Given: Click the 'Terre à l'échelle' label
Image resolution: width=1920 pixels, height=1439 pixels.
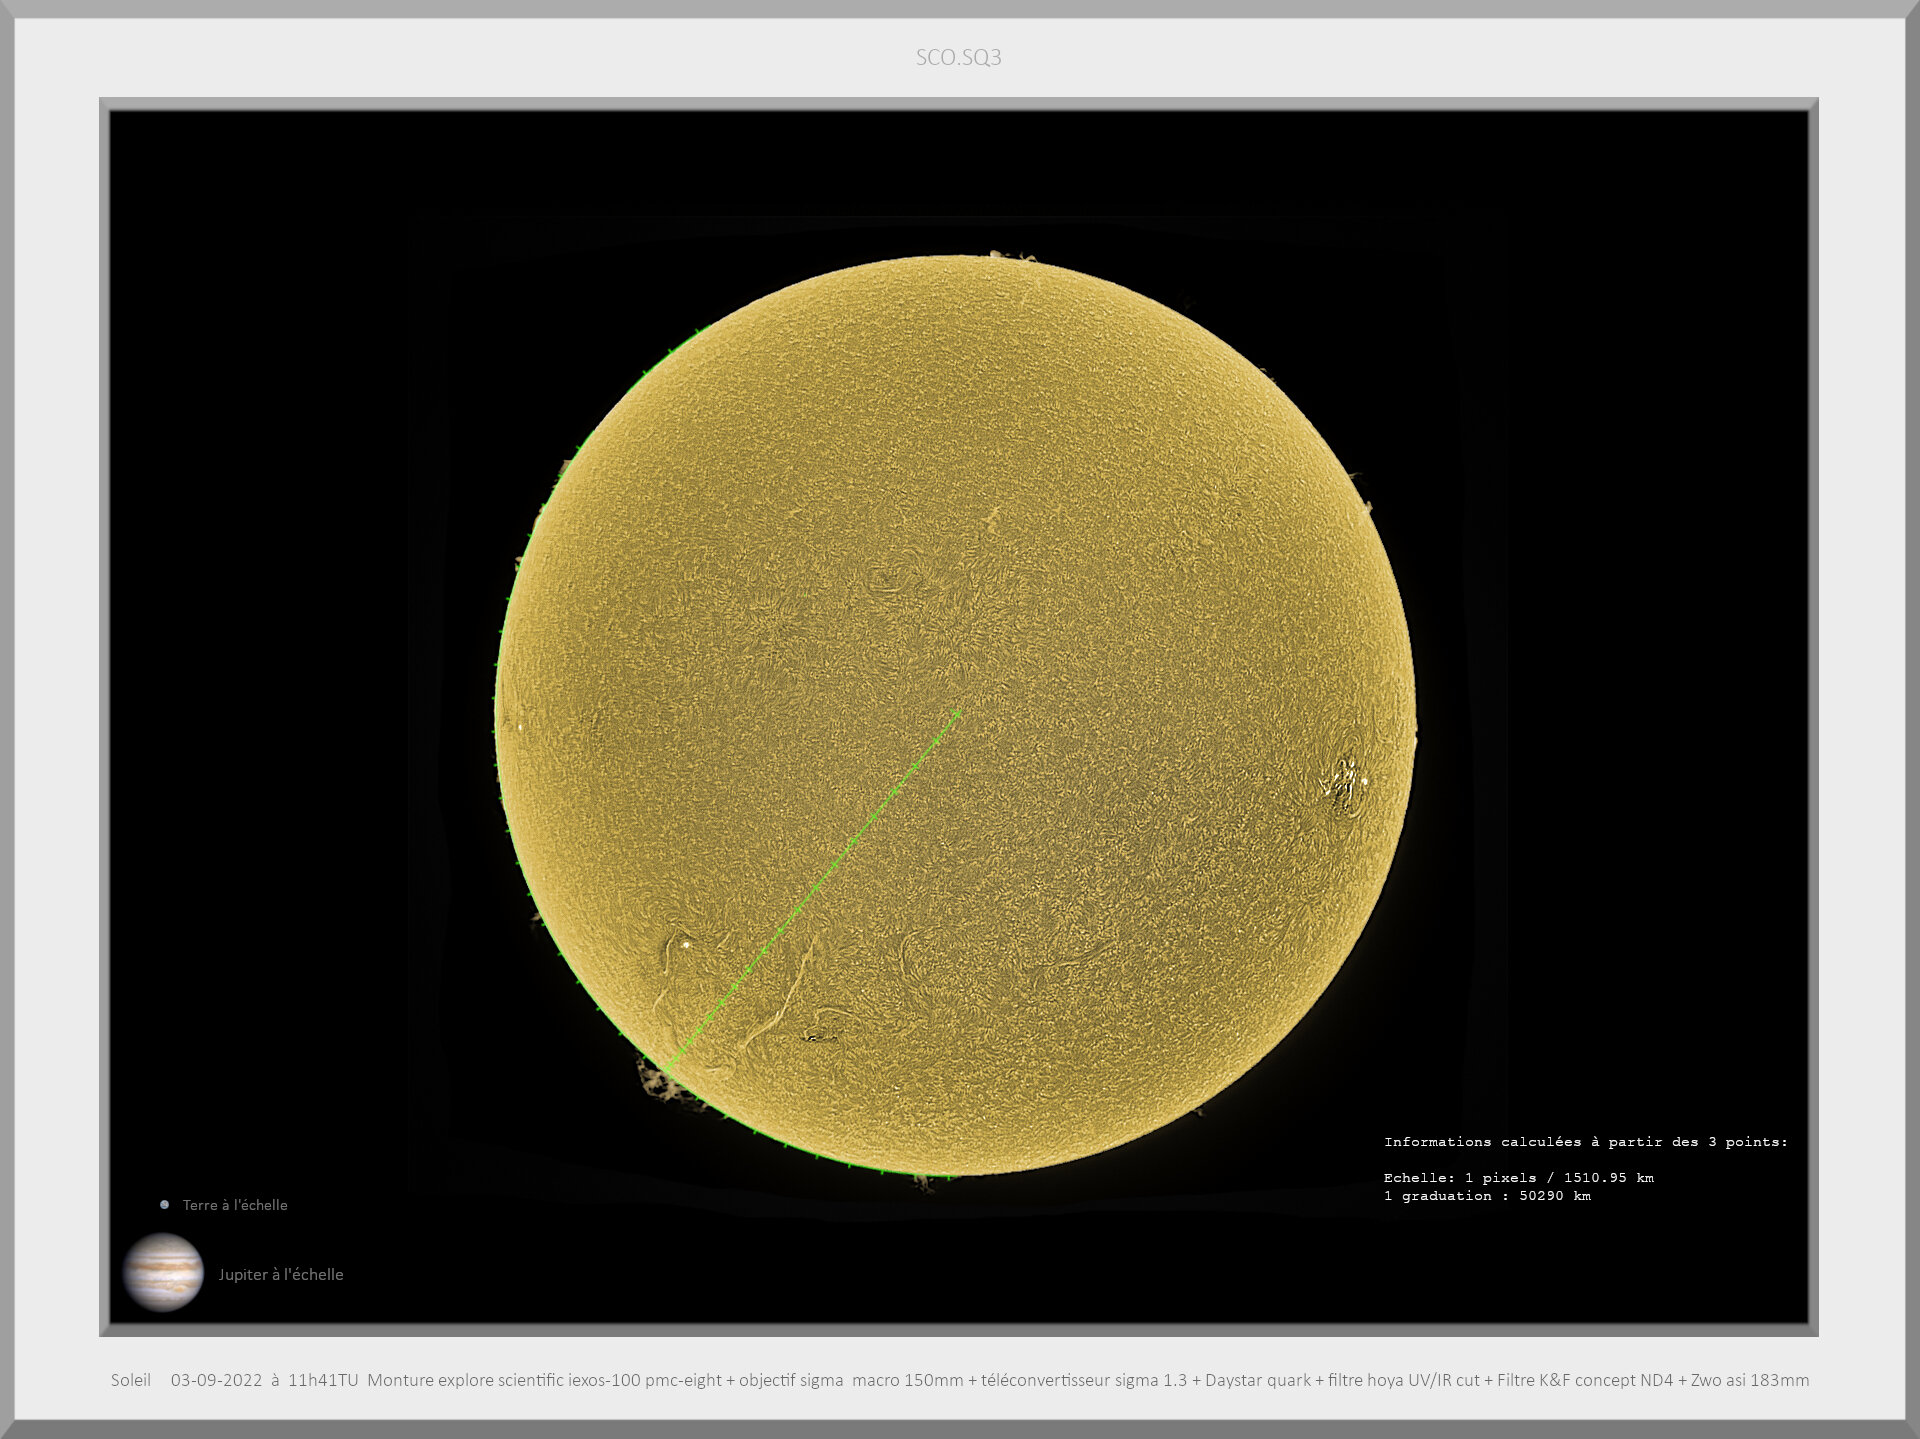Looking at the screenshot, I should tap(235, 1205).
